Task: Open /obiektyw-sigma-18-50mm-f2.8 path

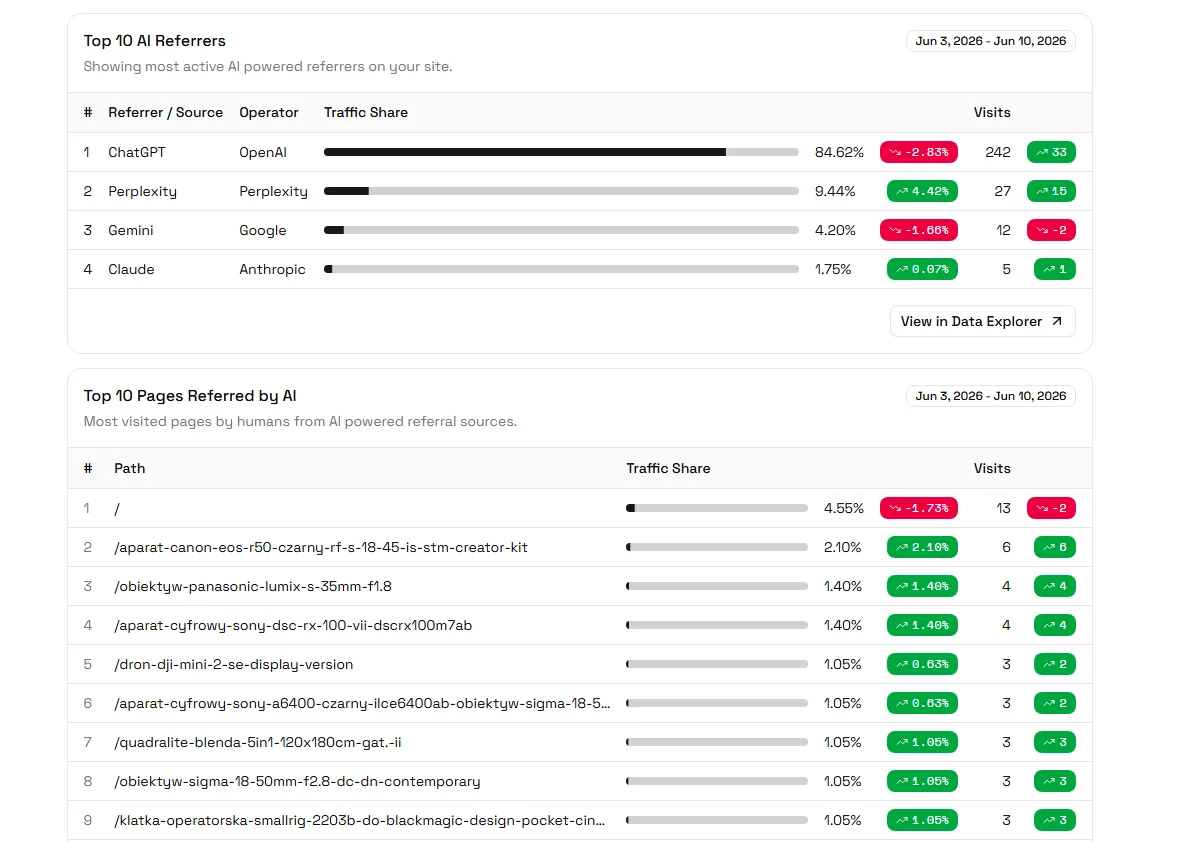Action: tap(297, 781)
